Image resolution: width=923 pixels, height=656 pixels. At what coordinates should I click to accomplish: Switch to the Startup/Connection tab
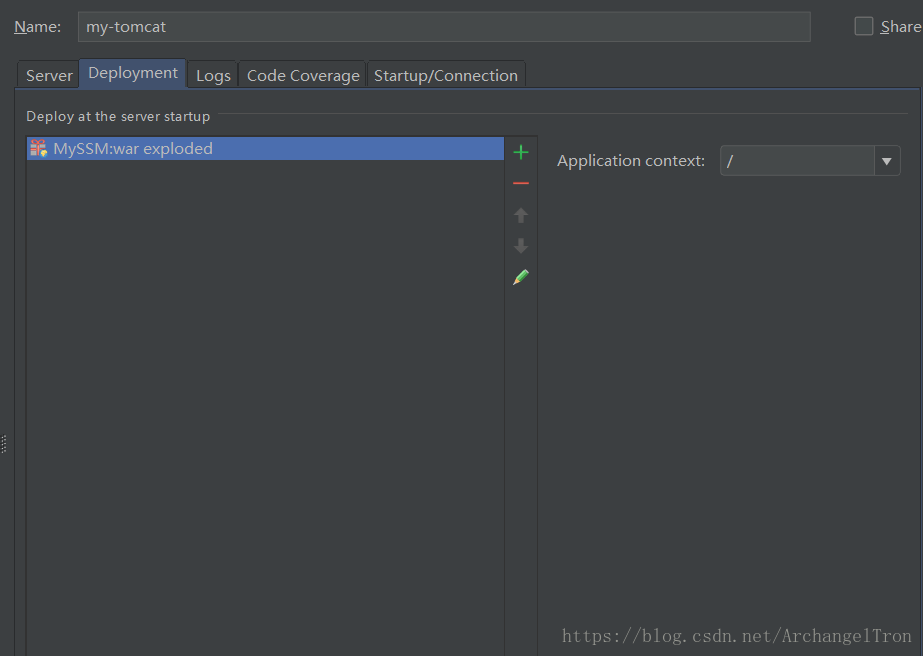coord(446,75)
